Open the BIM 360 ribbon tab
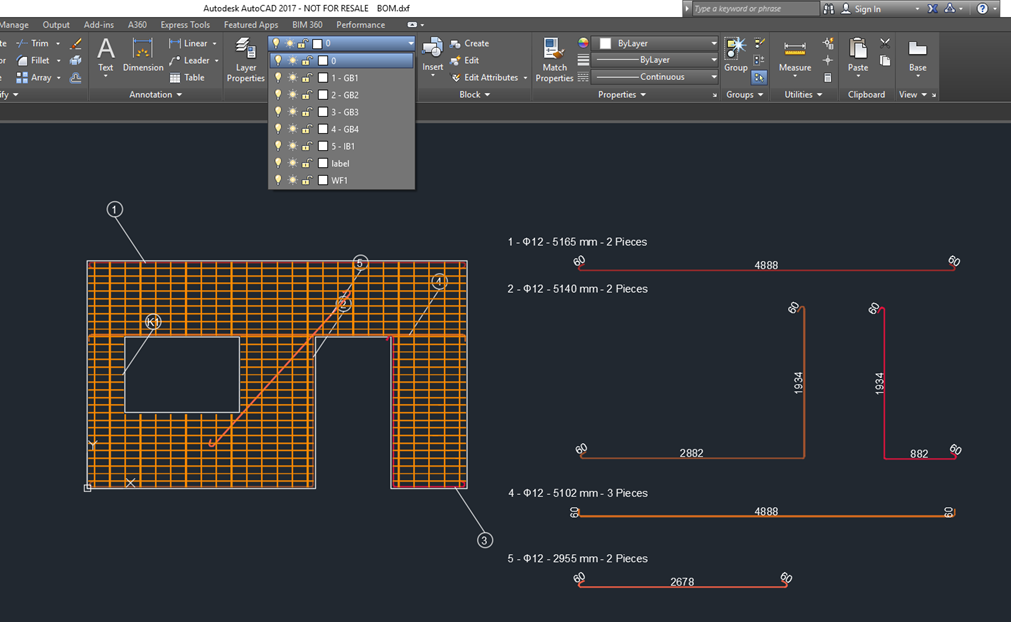Image resolution: width=1011 pixels, height=622 pixels. point(307,25)
